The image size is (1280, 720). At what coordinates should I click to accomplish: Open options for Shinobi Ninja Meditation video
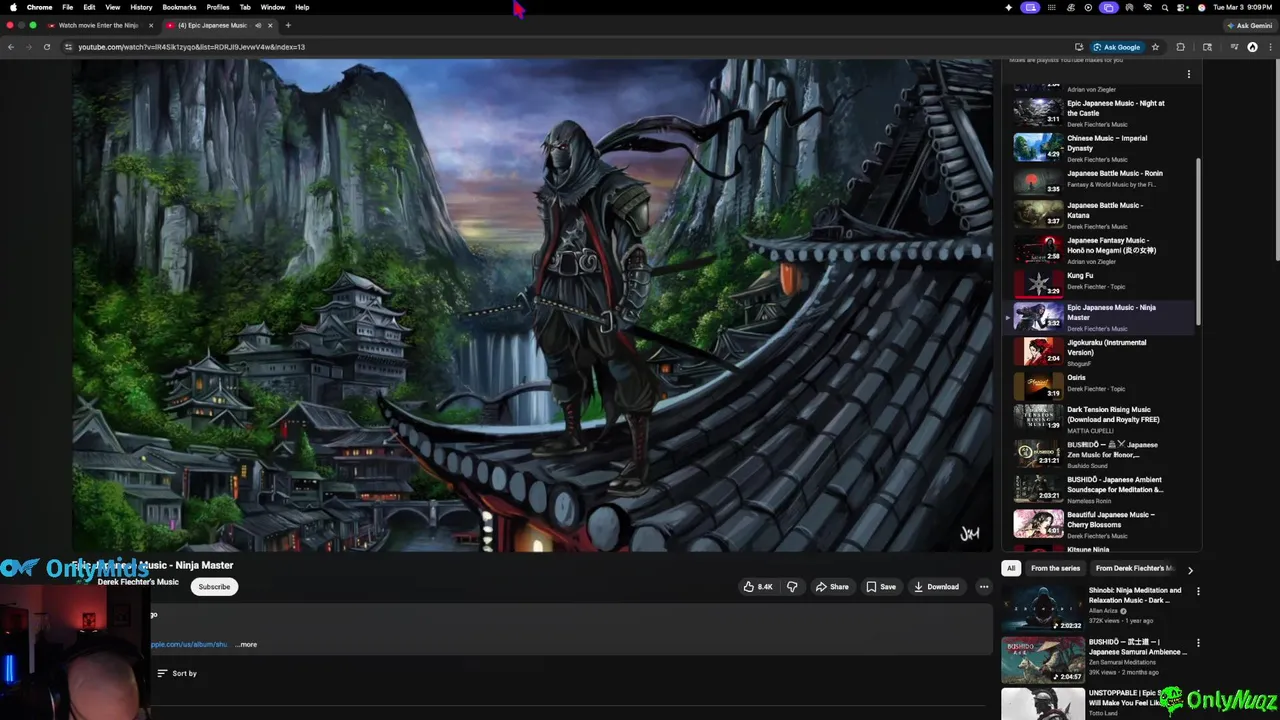click(1198, 591)
